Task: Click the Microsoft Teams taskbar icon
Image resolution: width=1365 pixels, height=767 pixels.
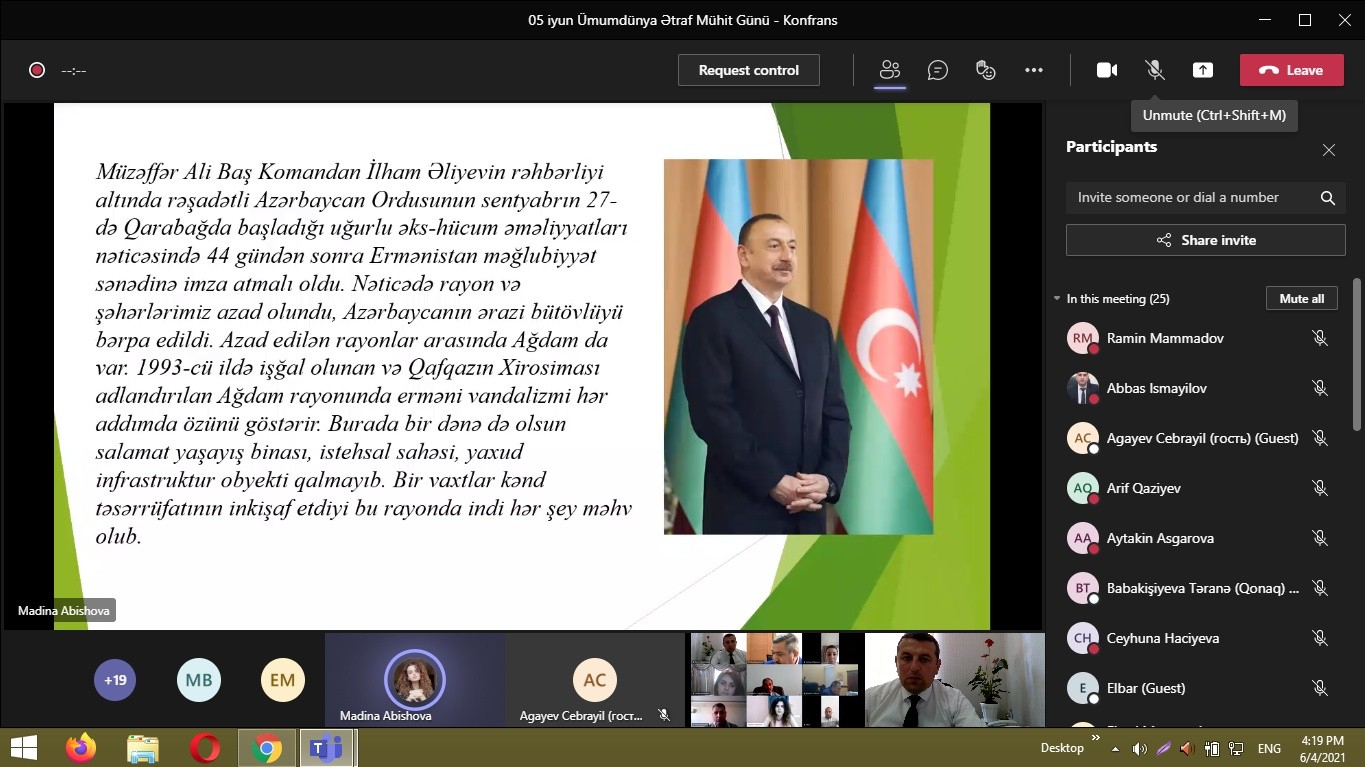Action: pyautogui.click(x=327, y=748)
